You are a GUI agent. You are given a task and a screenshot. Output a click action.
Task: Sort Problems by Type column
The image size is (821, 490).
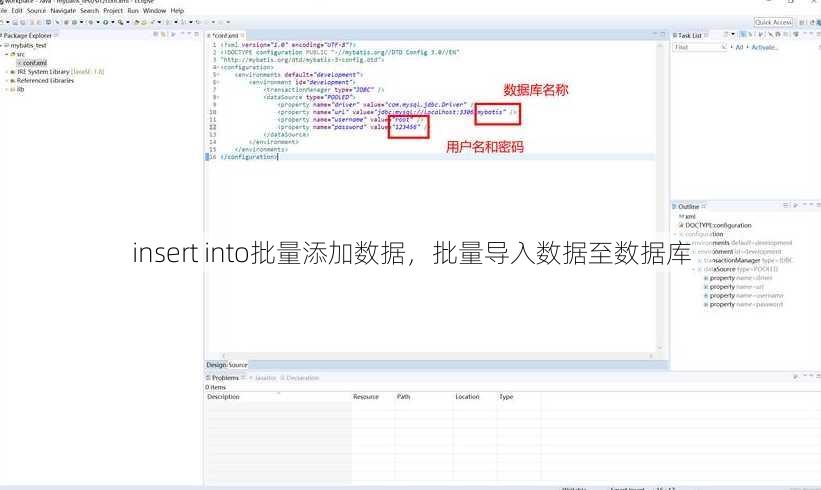click(519, 397)
